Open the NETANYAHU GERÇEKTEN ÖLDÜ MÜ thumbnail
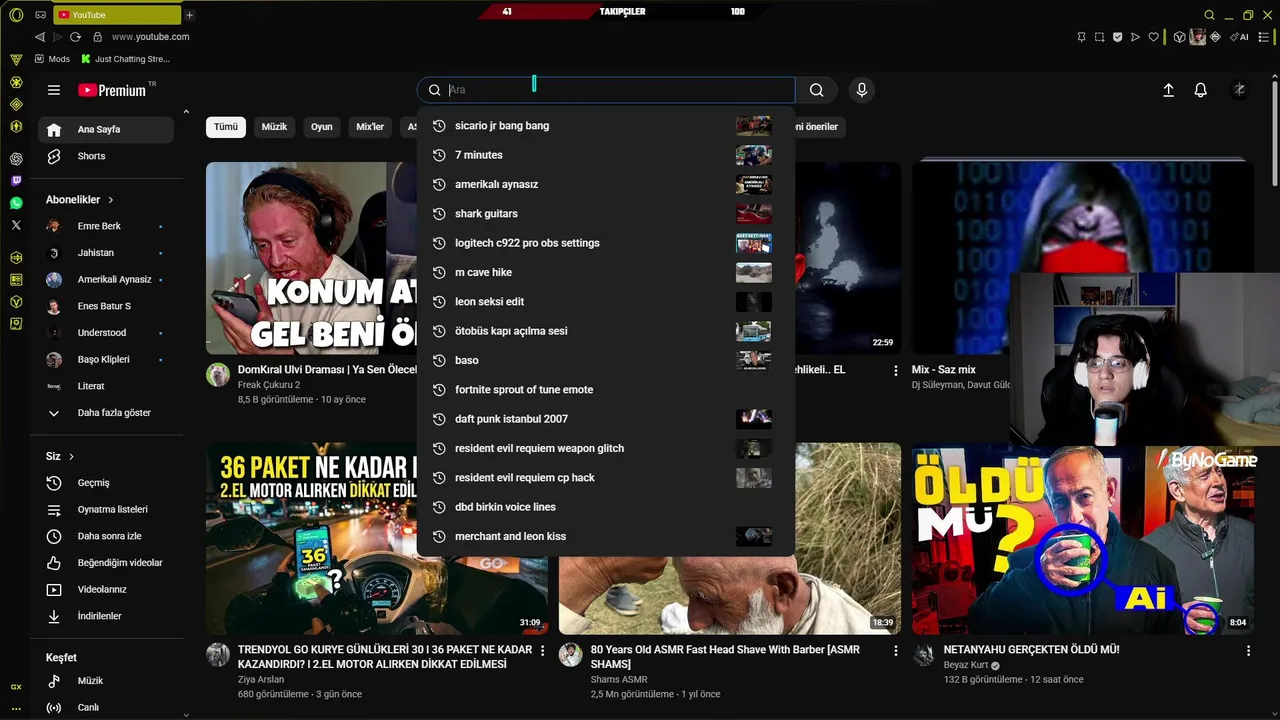Viewport: 1280px width, 720px height. click(x=1082, y=539)
